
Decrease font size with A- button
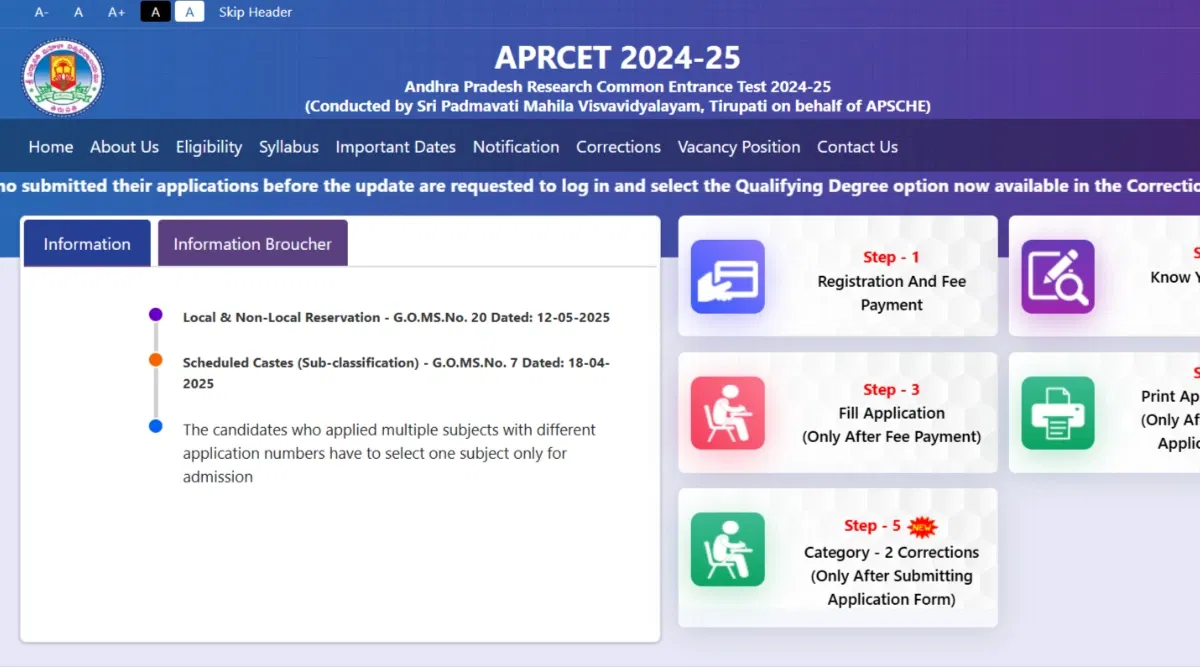pos(41,12)
